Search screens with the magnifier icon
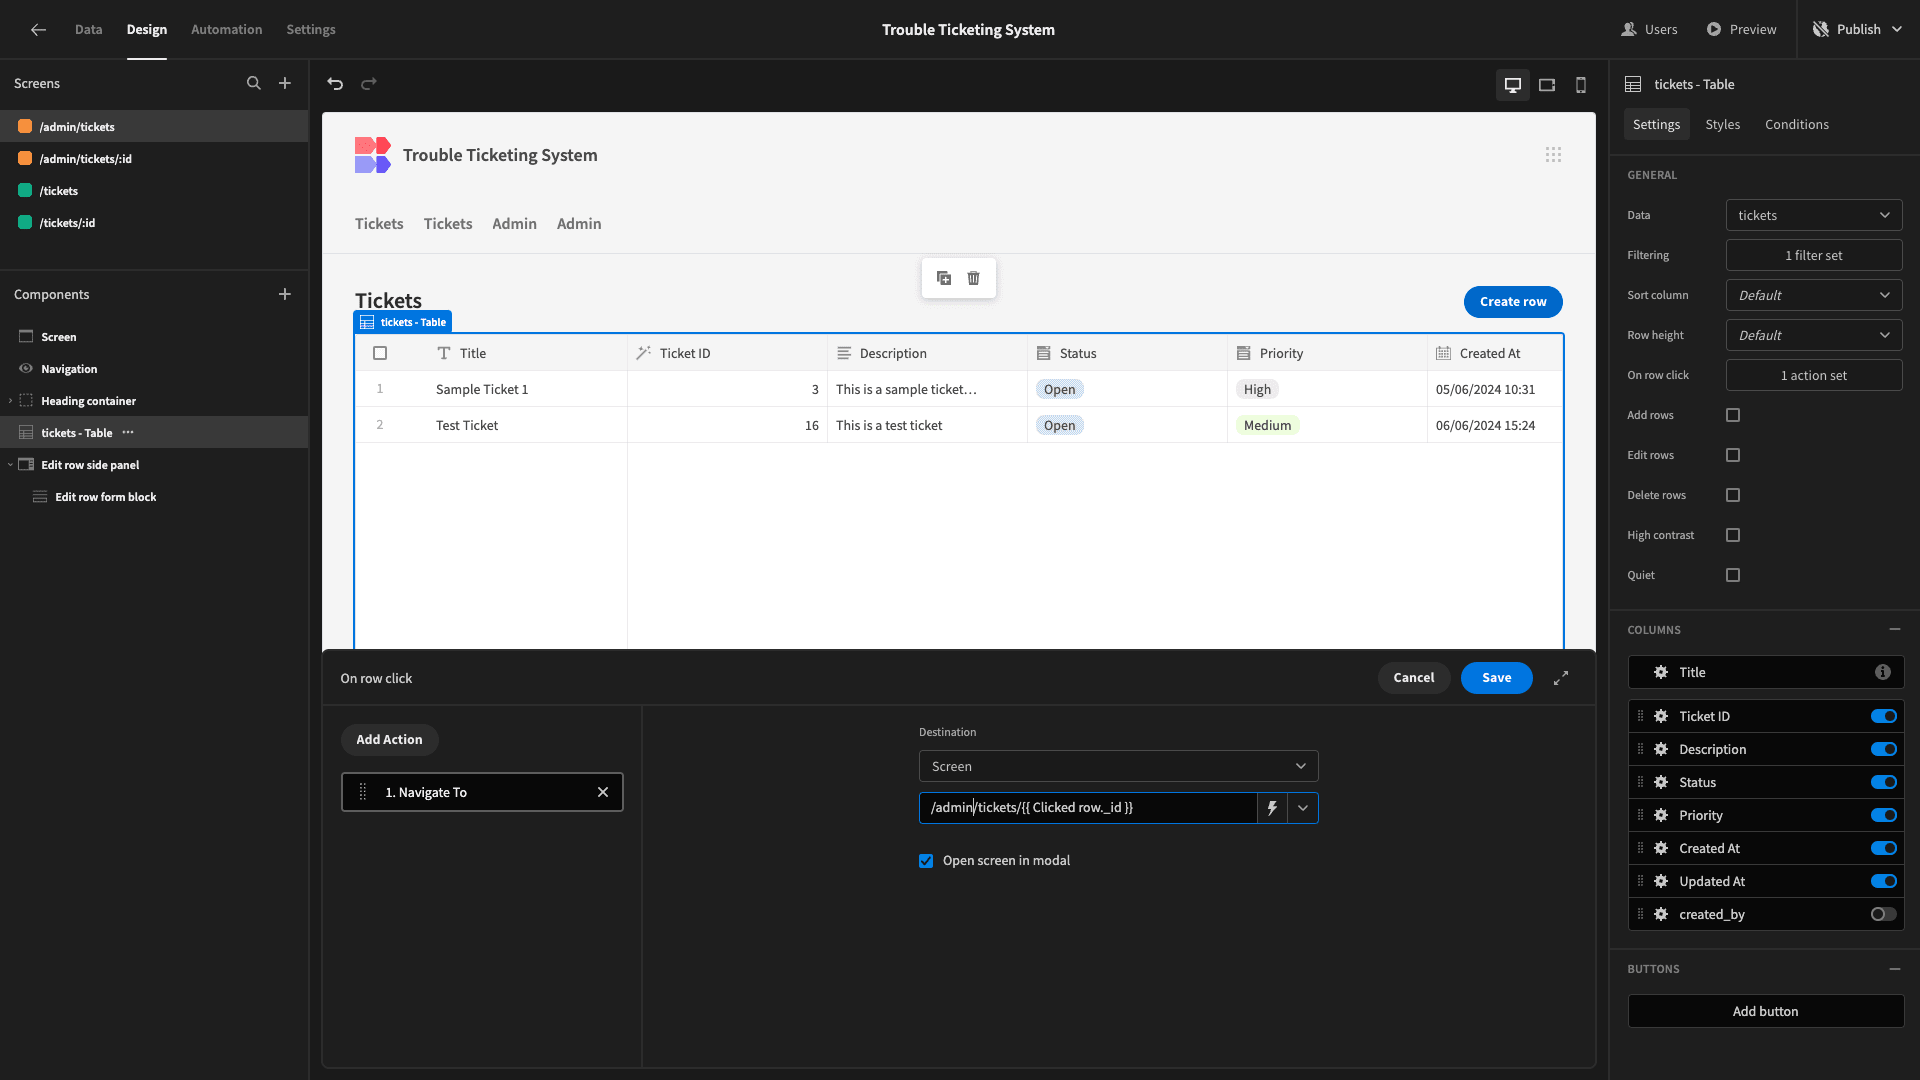 254,84
